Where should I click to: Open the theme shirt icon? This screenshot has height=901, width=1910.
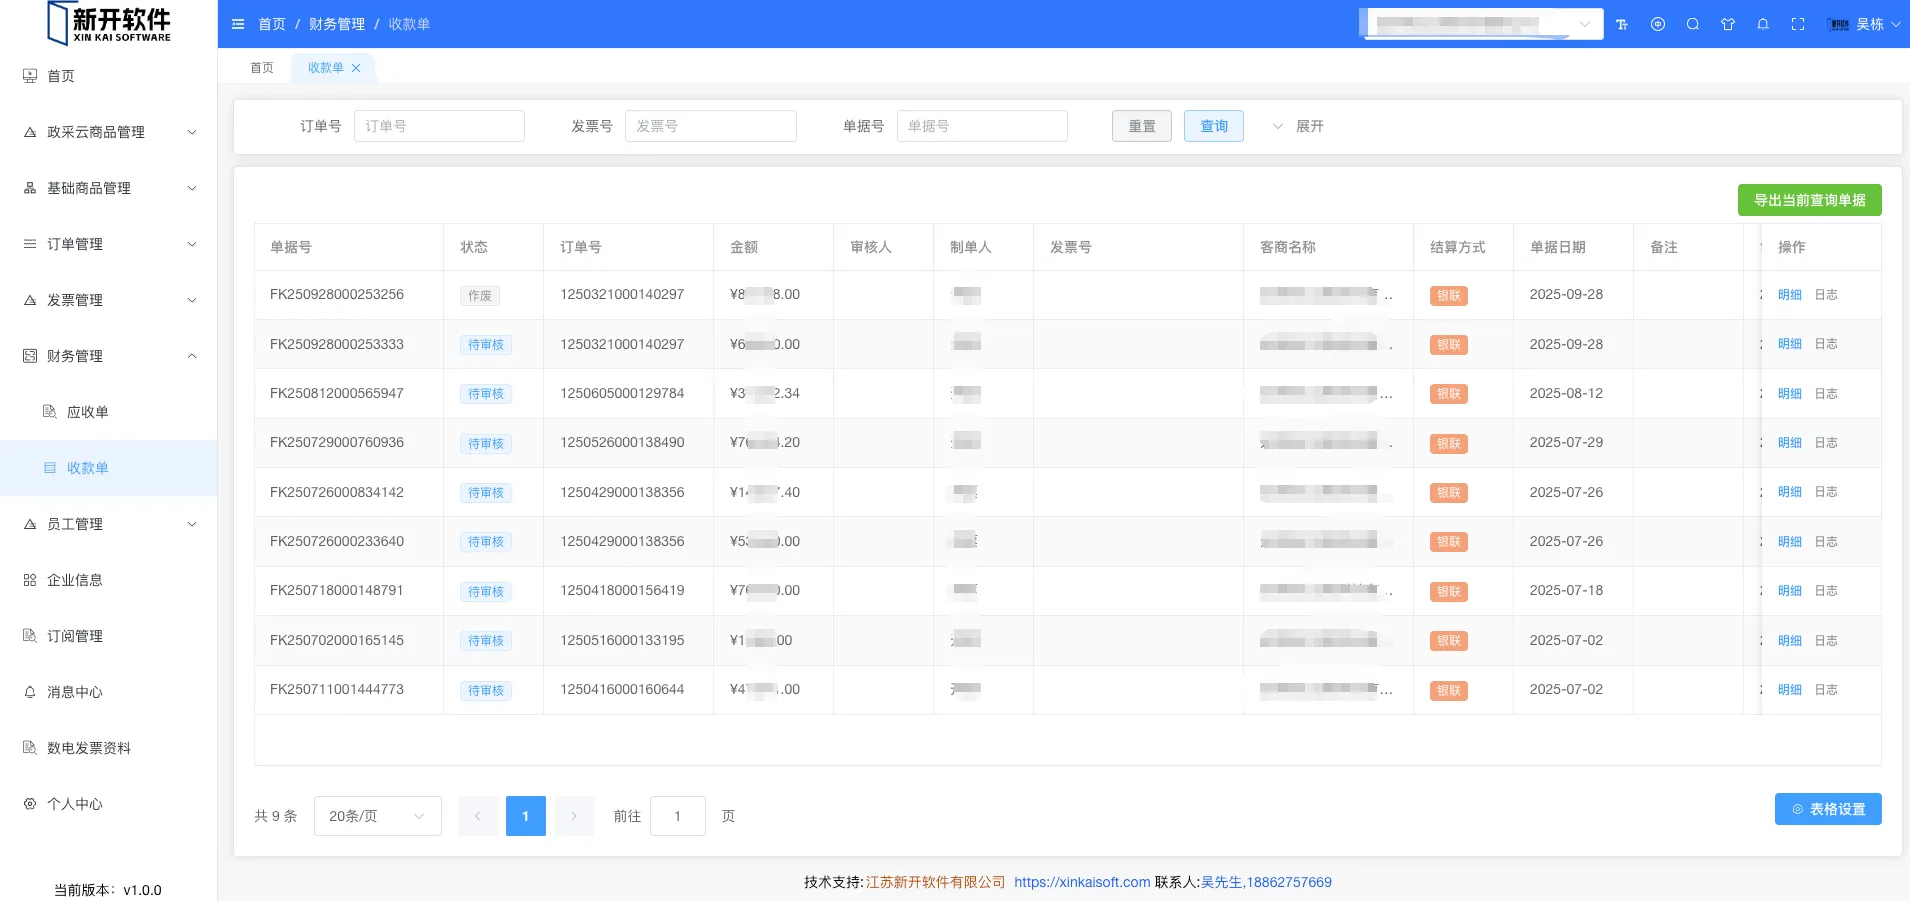[x=1728, y=24]
